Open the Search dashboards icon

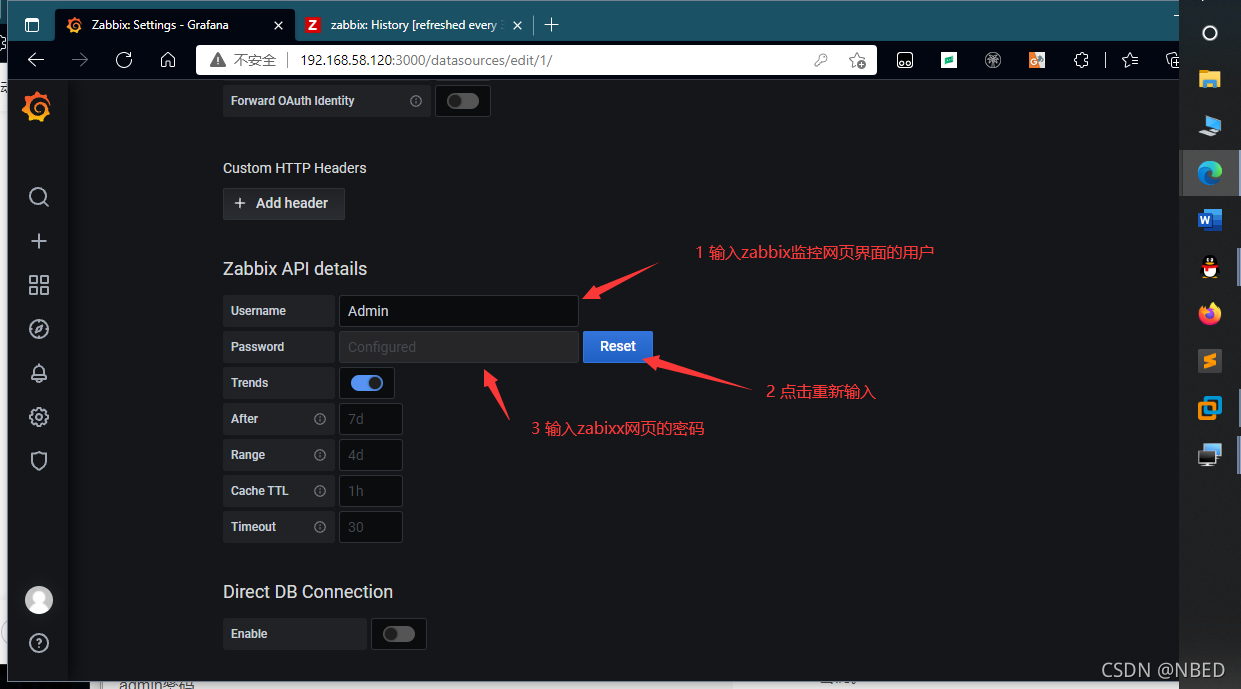point(39,197)
